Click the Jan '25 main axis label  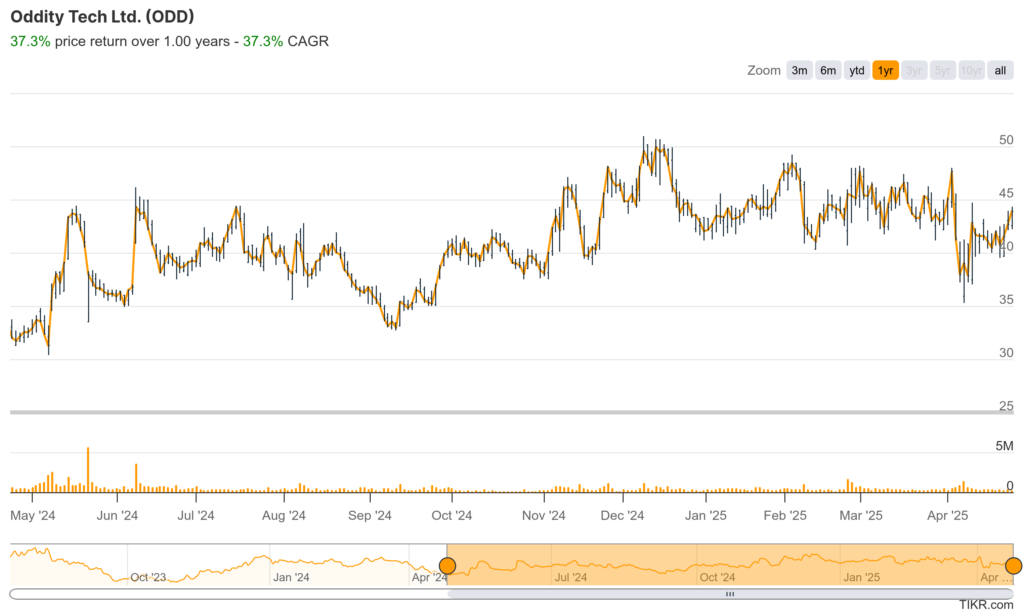click(705, 515)
